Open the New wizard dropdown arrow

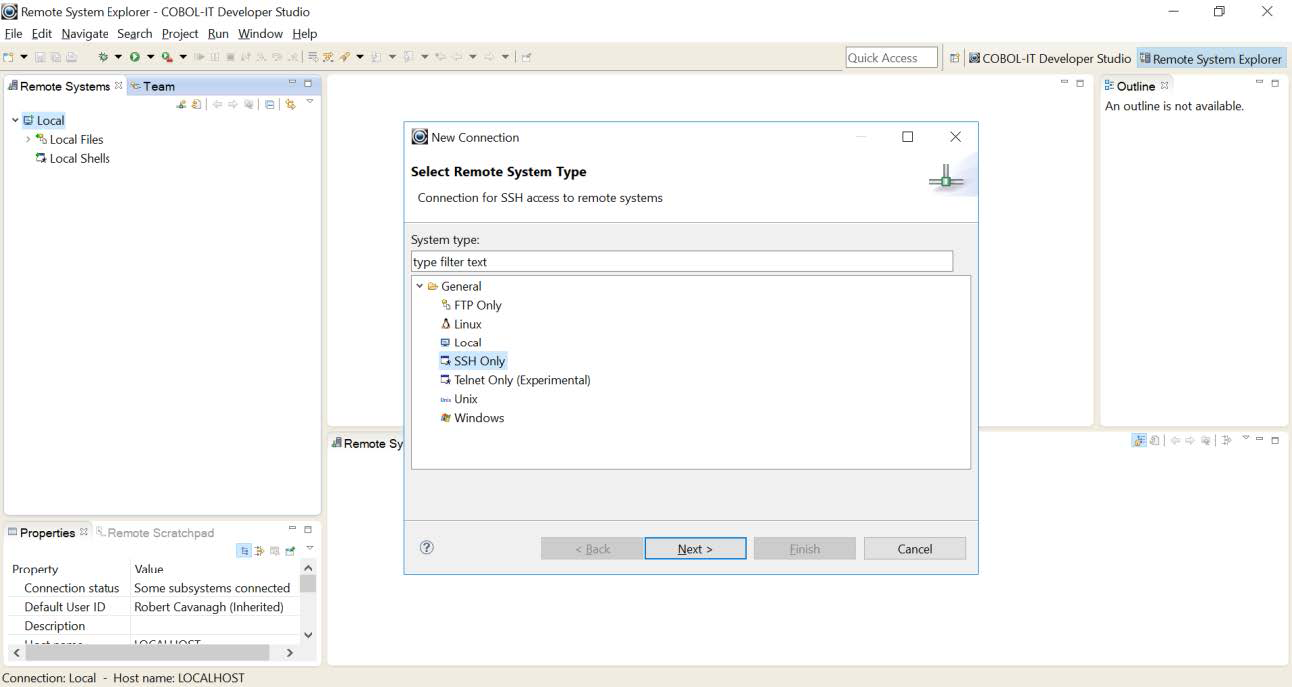(23, 57)
